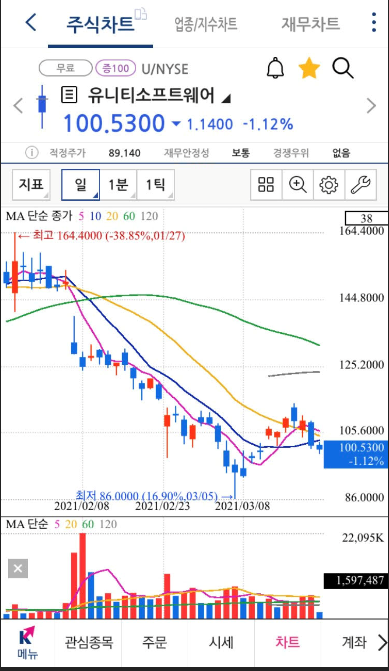Open the 차트 bottom tab
Image resolution: width=389 pixels, height=671 pixels.
287,642
